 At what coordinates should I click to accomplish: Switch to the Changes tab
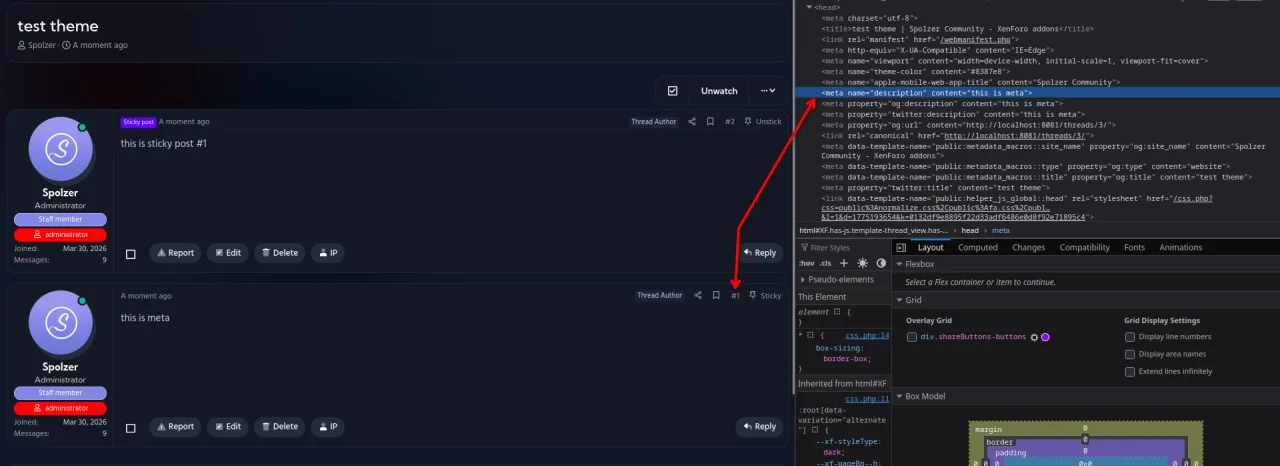point(1028,247)
